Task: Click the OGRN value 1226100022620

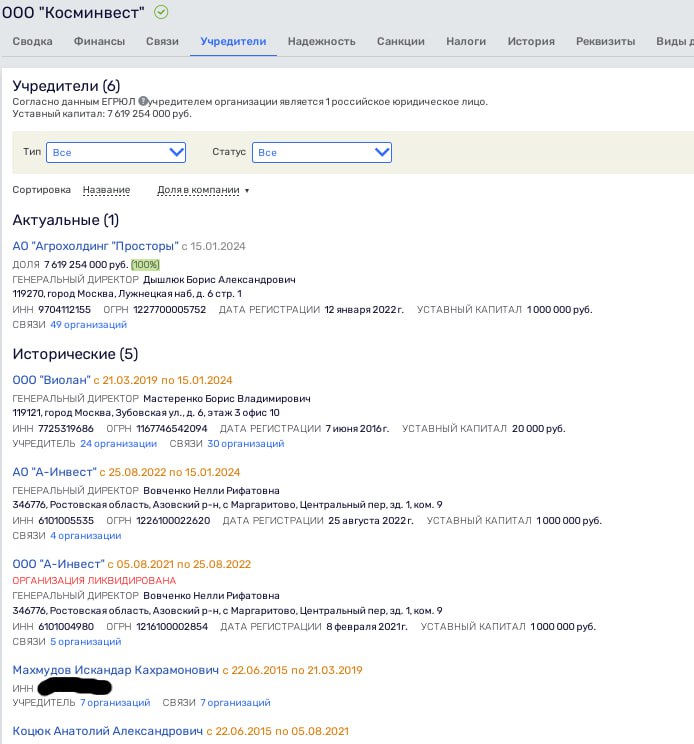Action: point(173,521)
